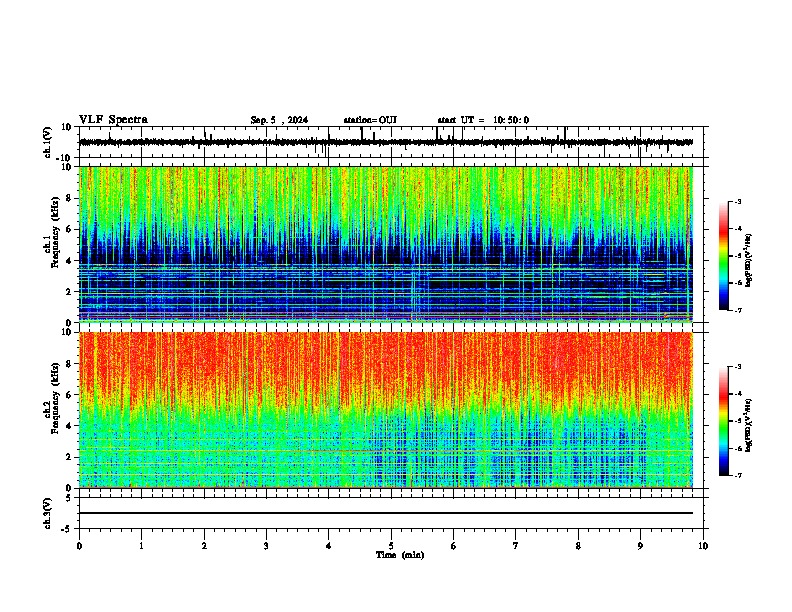
Task: Click inside the ch.1 spectrogram plot
Action: [x=386, y=244]
